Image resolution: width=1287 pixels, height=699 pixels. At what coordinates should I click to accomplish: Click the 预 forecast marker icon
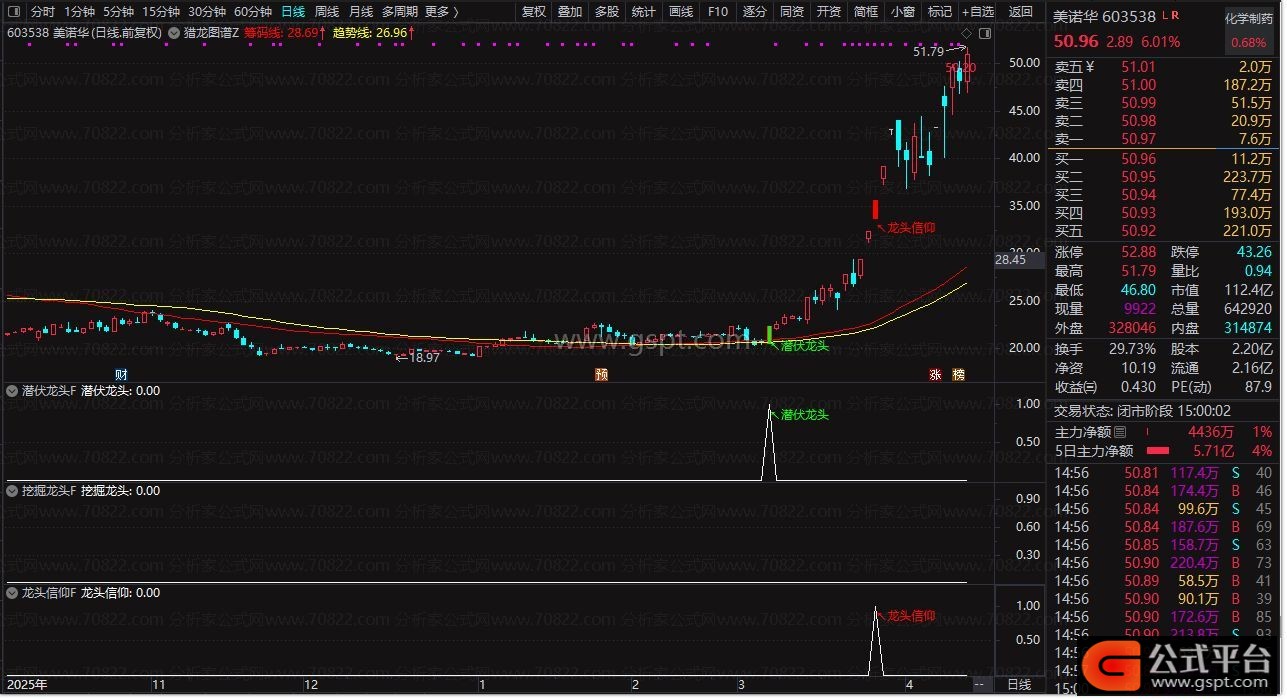click(x=600, y=375)
